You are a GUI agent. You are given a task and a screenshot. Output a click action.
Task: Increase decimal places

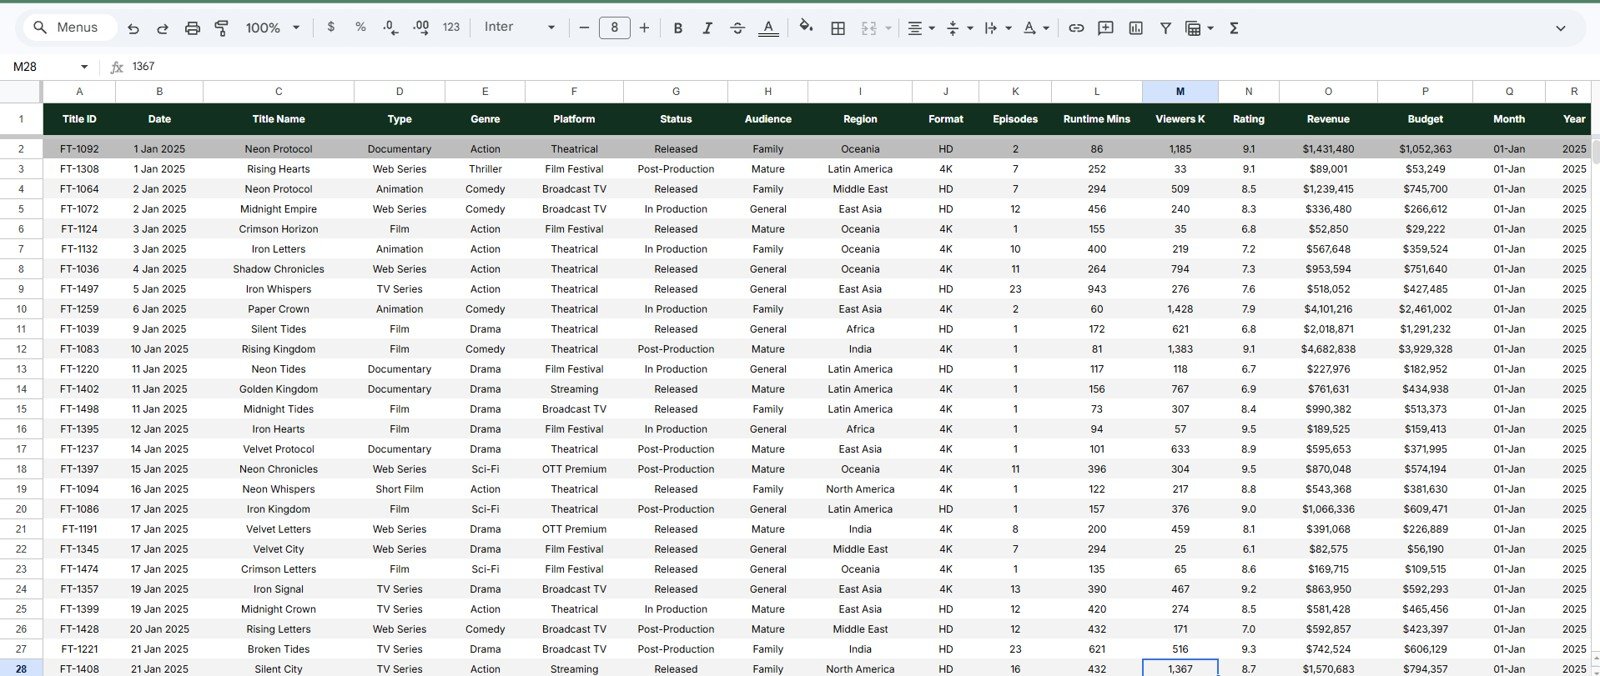coord(421,28)
